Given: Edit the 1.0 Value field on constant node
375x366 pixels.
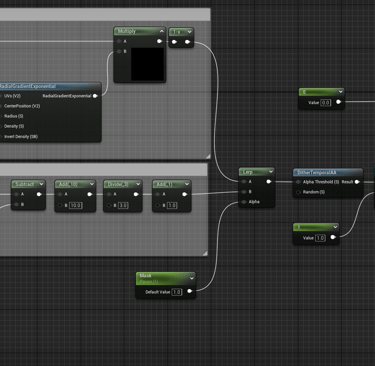Looking at the screenshot, I should [x=320, y=238].
